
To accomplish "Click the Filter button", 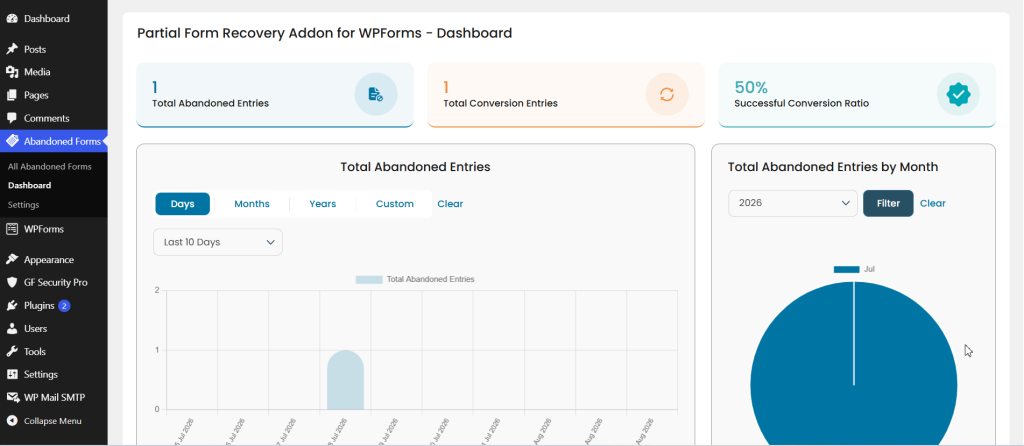I will tap(888, 203).
